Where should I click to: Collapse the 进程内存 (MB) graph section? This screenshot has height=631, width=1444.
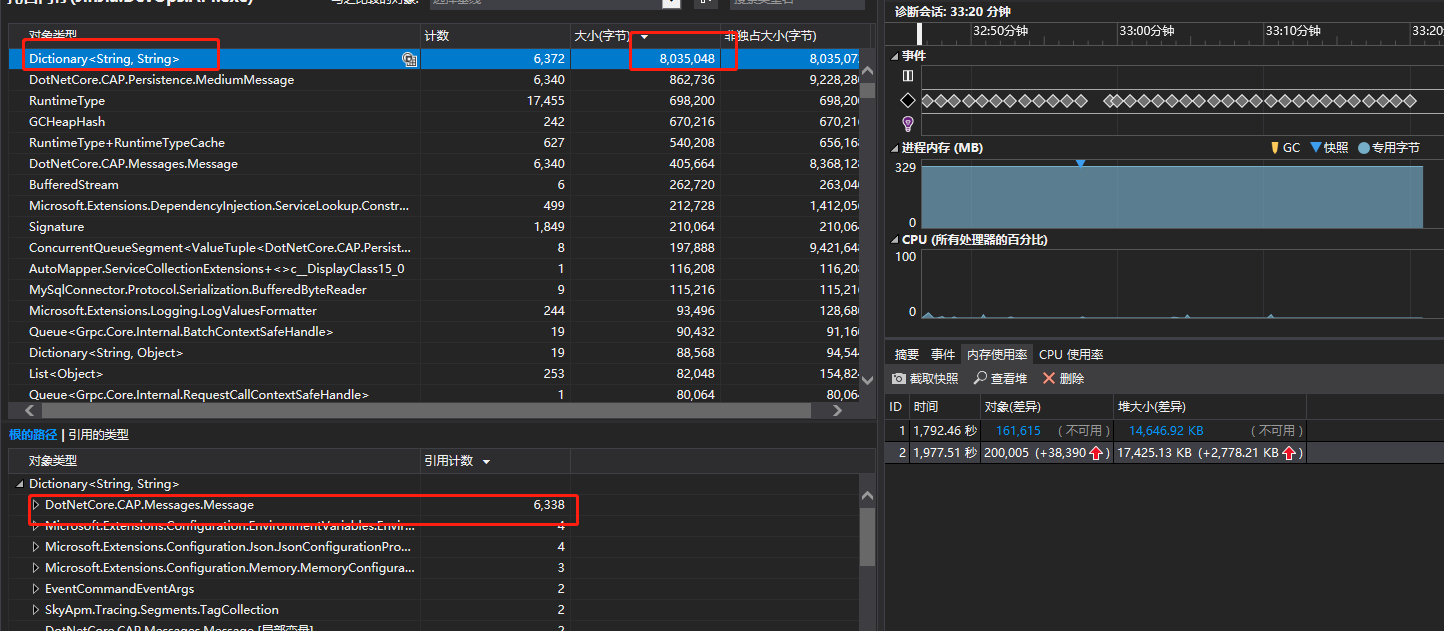coord(895,148)
